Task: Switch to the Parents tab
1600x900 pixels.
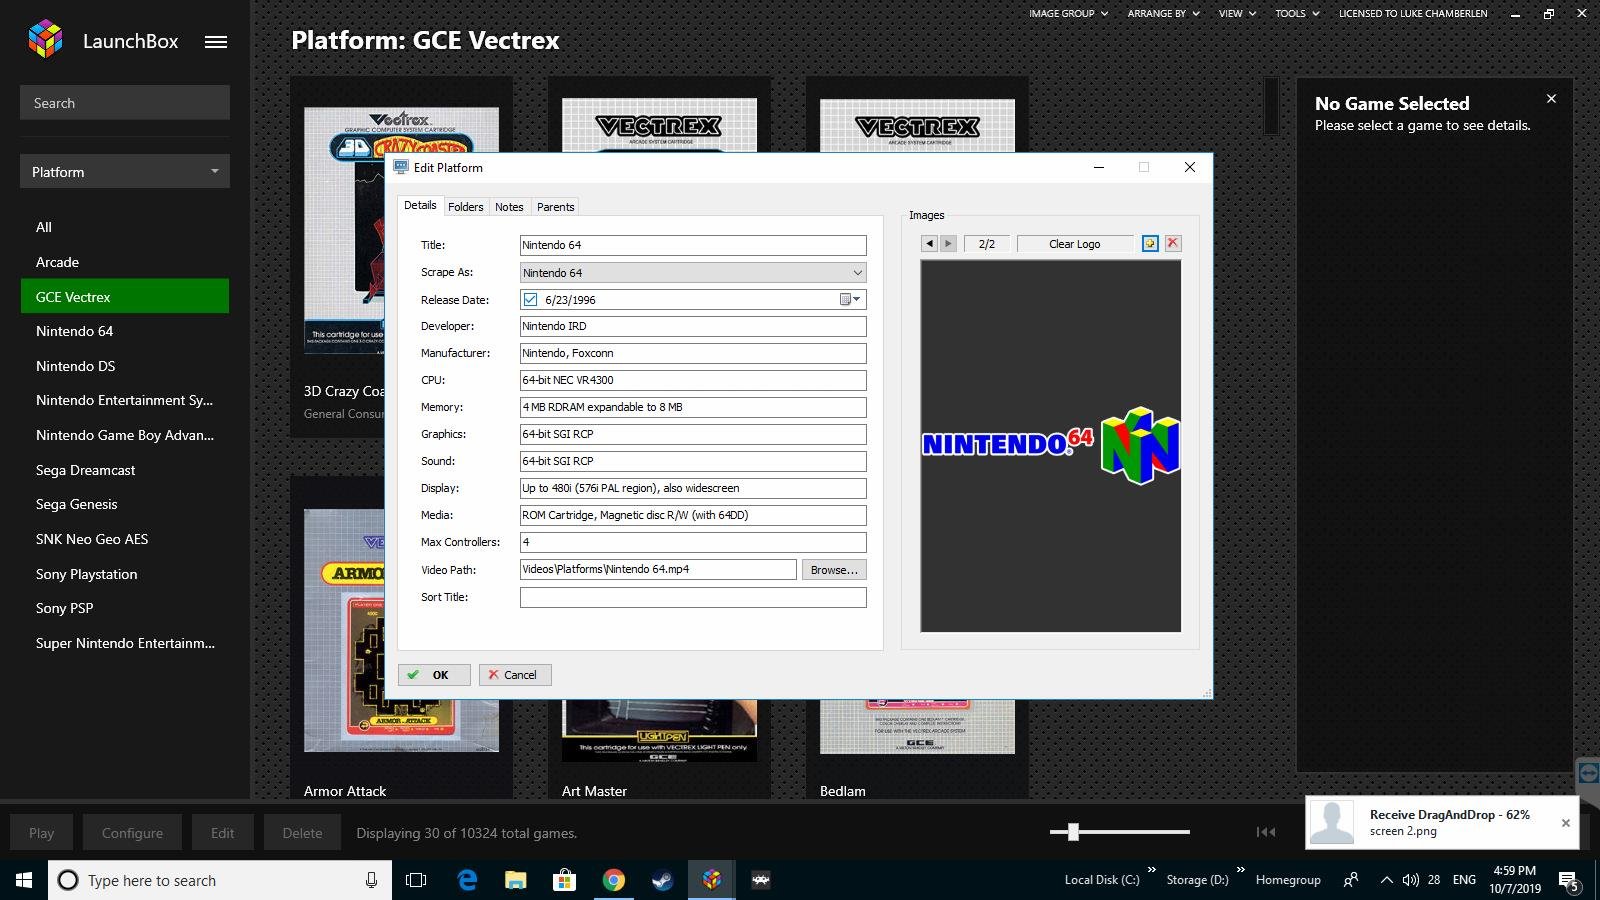Action: click(x=555, y=207)
